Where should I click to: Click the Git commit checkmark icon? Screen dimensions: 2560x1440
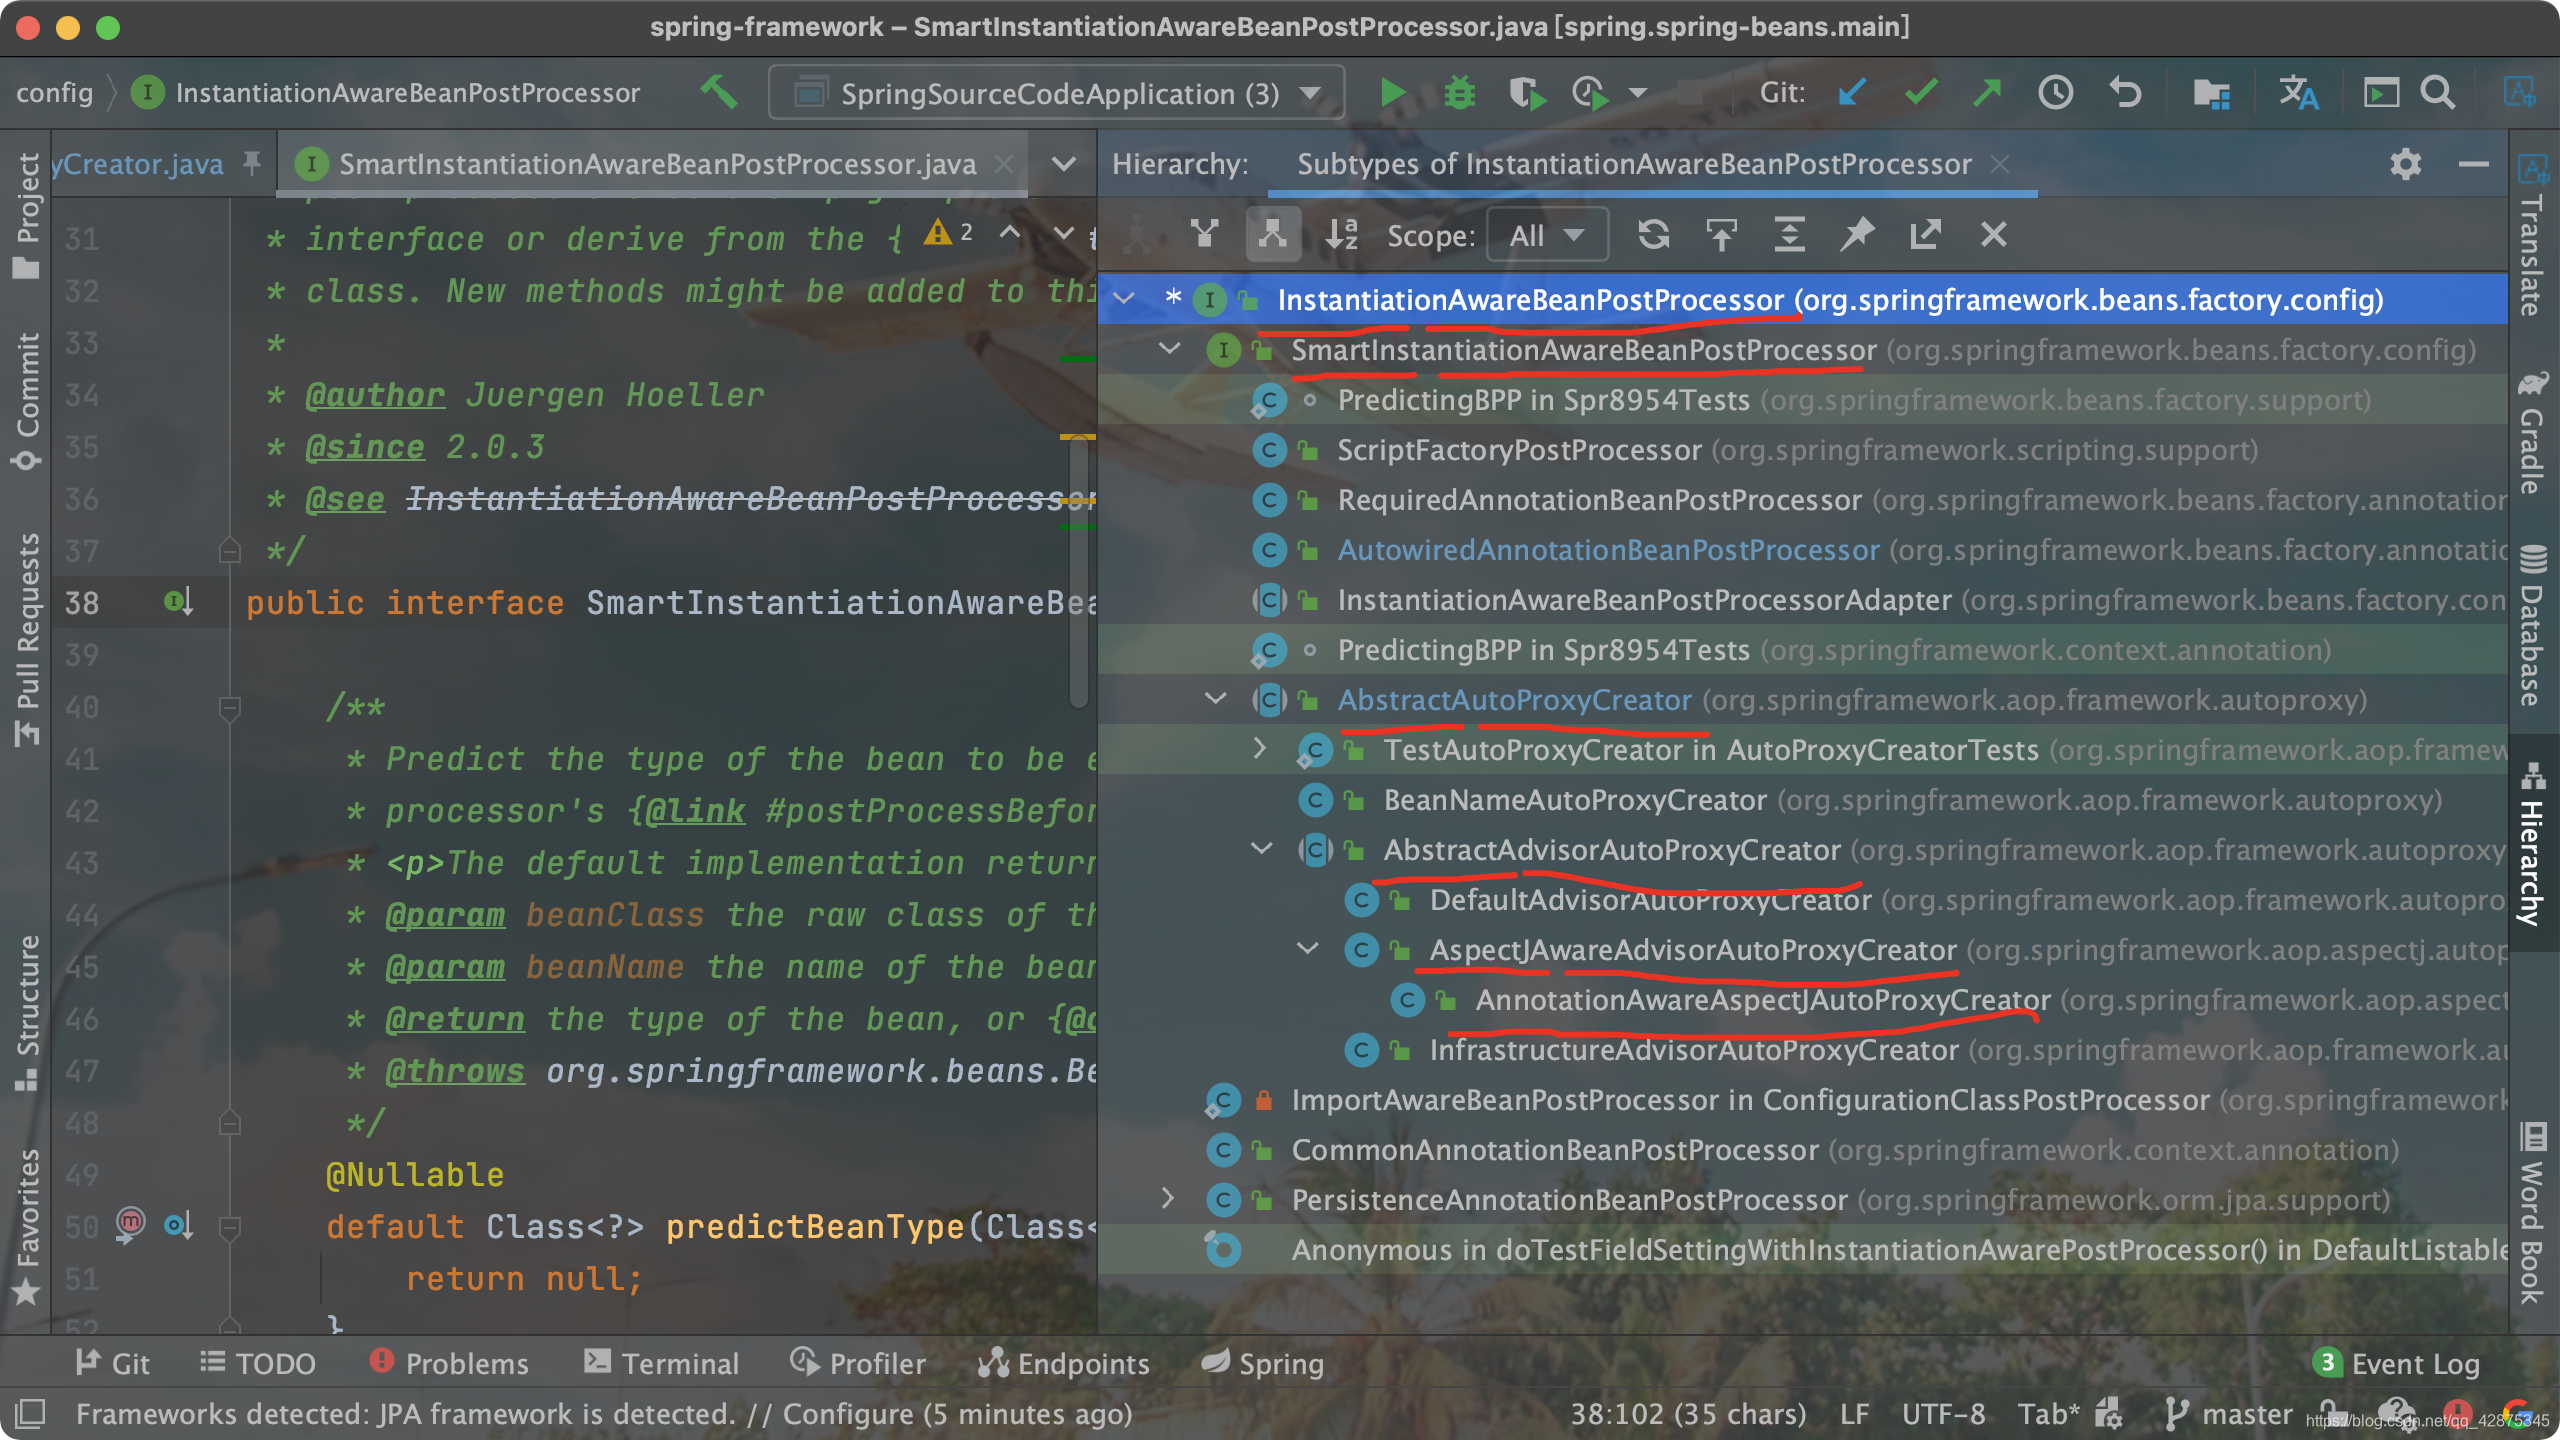tap(1920, 93)
